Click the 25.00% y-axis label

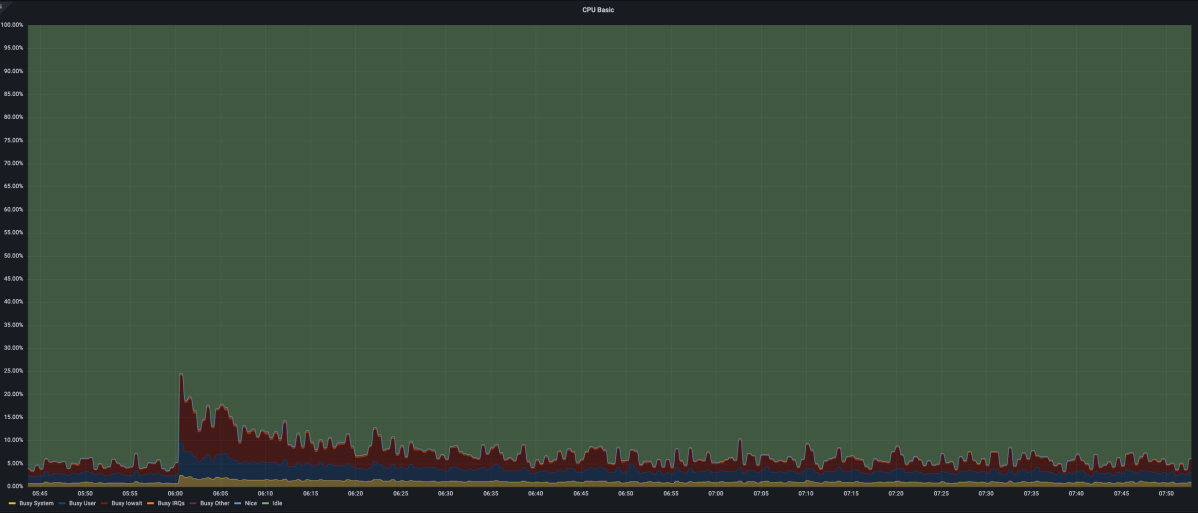[13, 371]
